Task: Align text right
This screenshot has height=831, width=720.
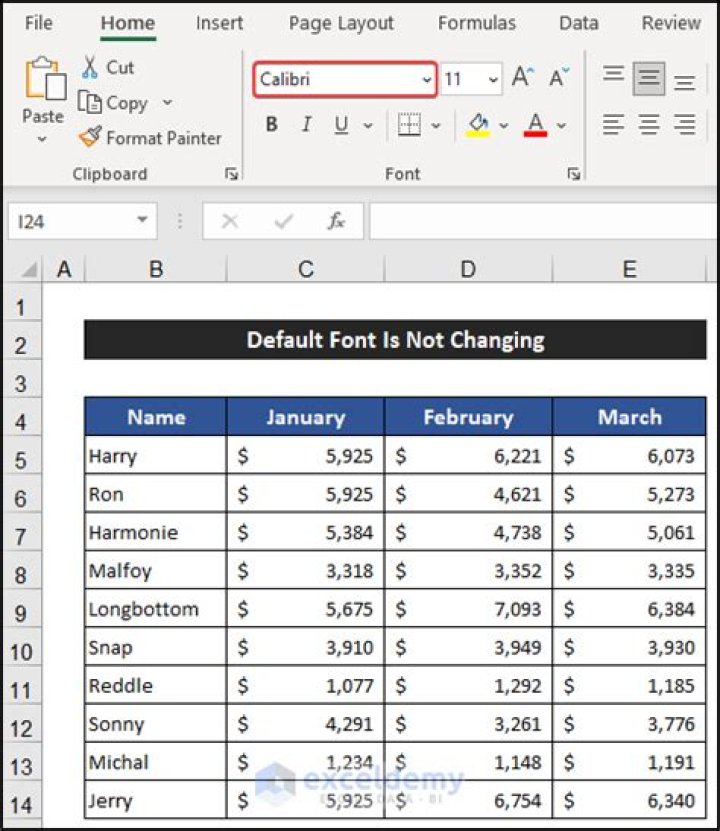Action: (685, 125)
